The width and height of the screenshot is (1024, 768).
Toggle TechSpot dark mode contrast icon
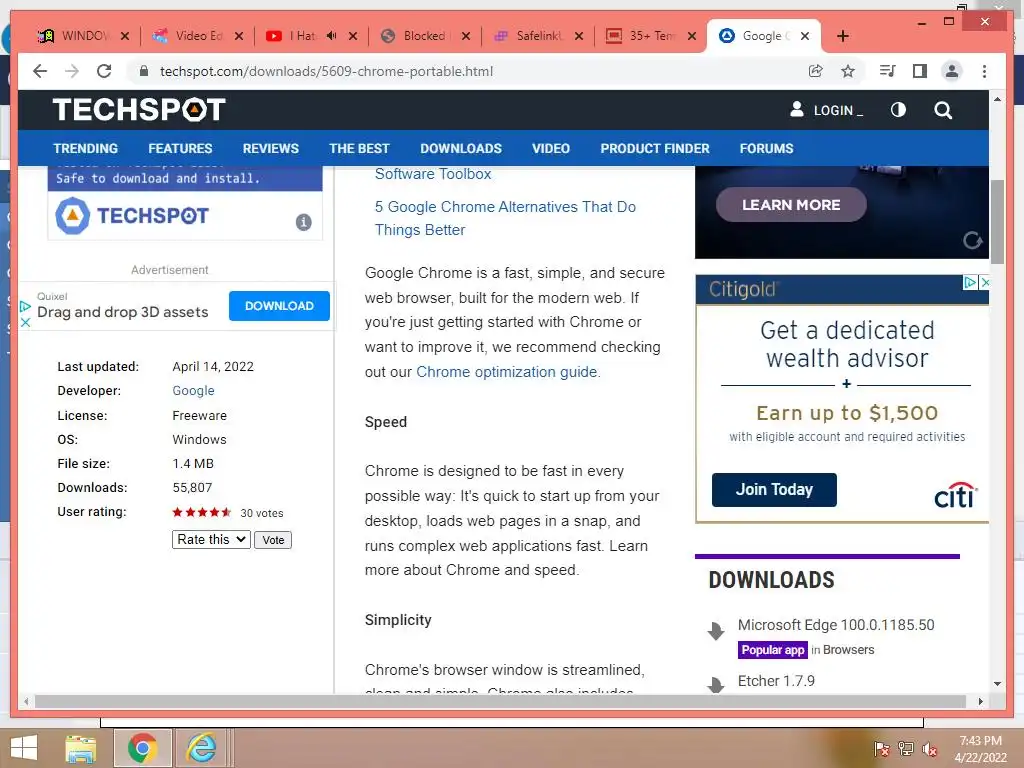coord(899,110)
